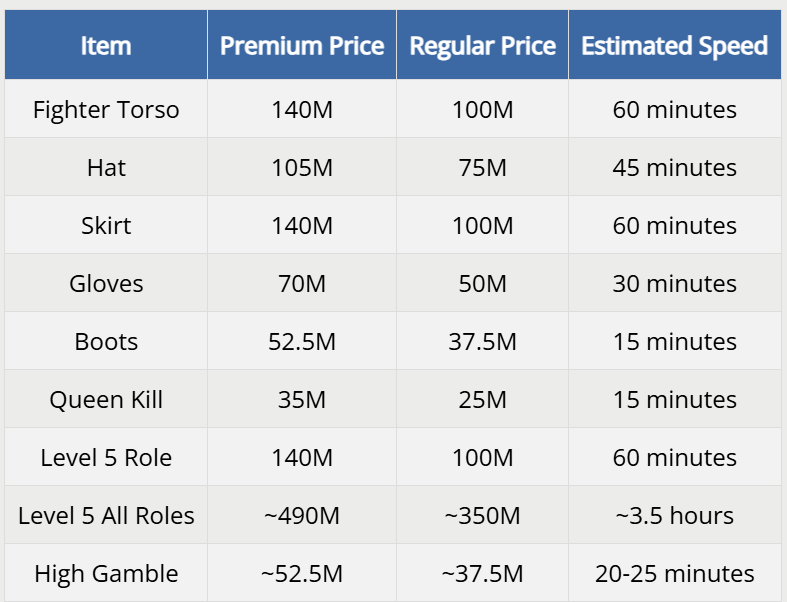The width and height of the screenshot is (787, 602).
Task: Click the Queen Kill 25M regular price
Action: coord(482,399)
